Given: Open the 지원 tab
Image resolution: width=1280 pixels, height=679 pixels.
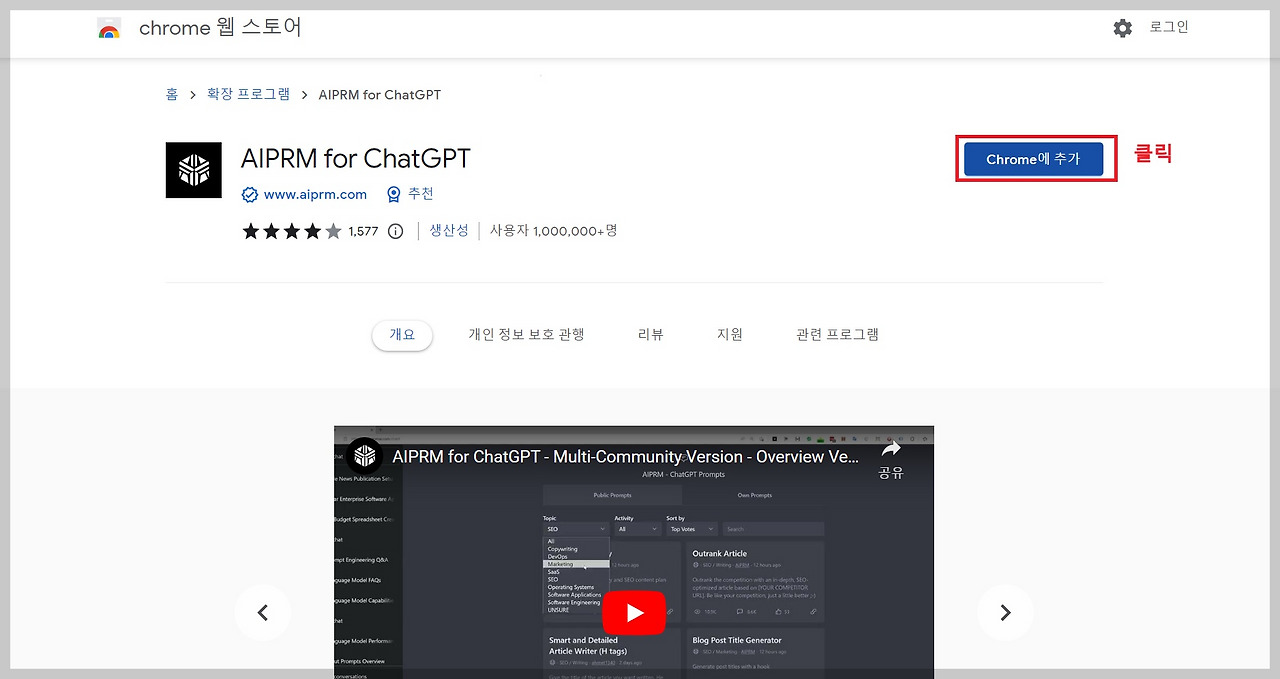Looking at the screenshot, I should [730, 335].
